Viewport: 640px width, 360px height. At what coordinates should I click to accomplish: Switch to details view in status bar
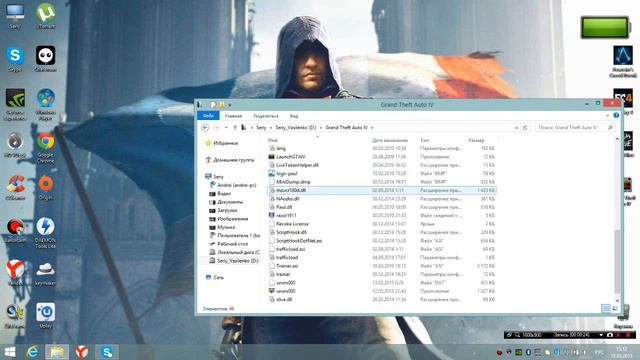pos(606,309)
